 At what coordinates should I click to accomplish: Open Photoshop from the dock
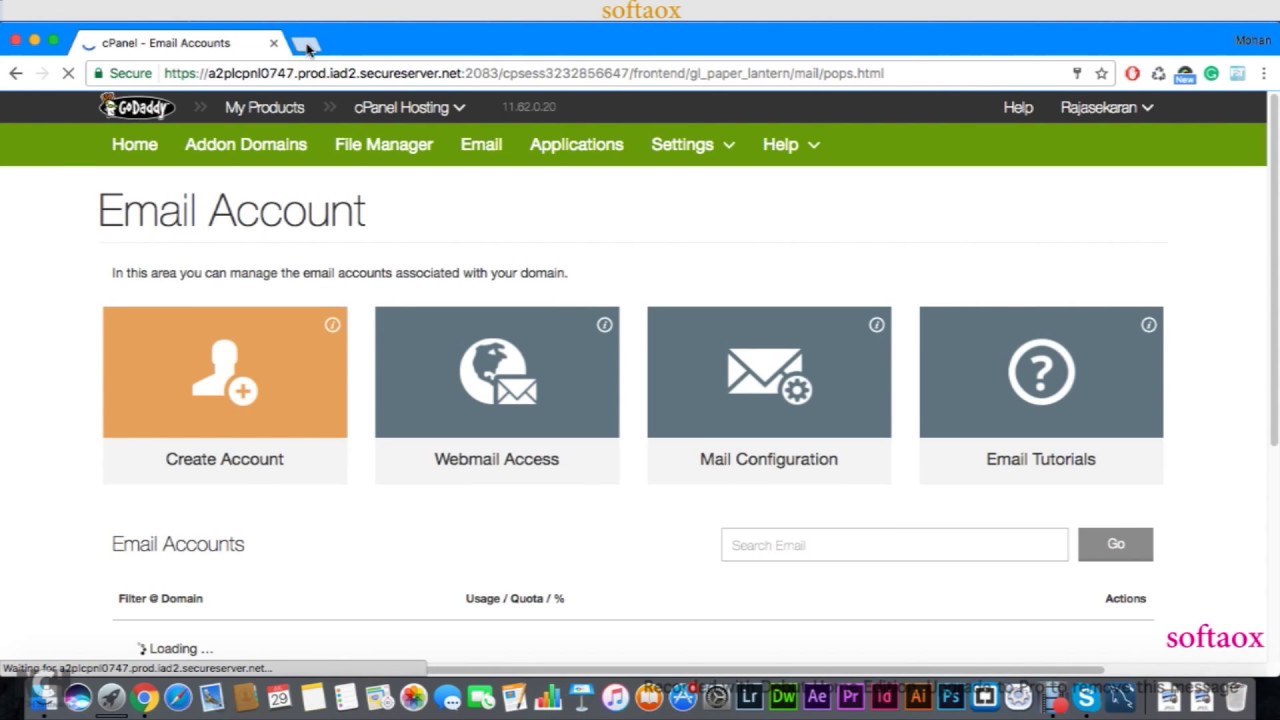(x=951, y=697)
